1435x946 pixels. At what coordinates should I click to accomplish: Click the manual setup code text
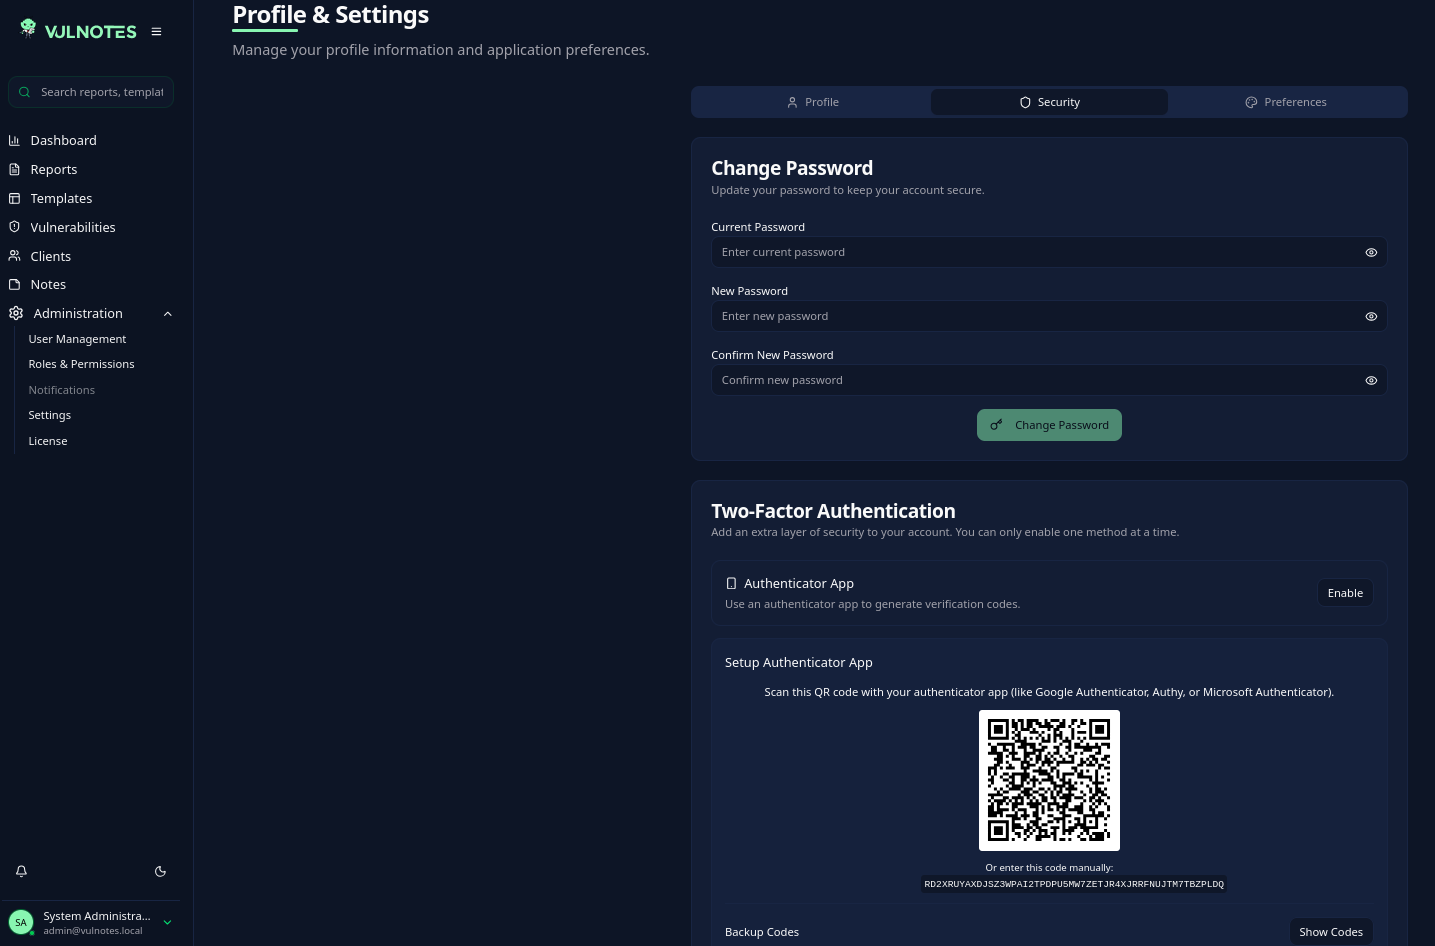pyautogui.click(x=1074, y=884)
